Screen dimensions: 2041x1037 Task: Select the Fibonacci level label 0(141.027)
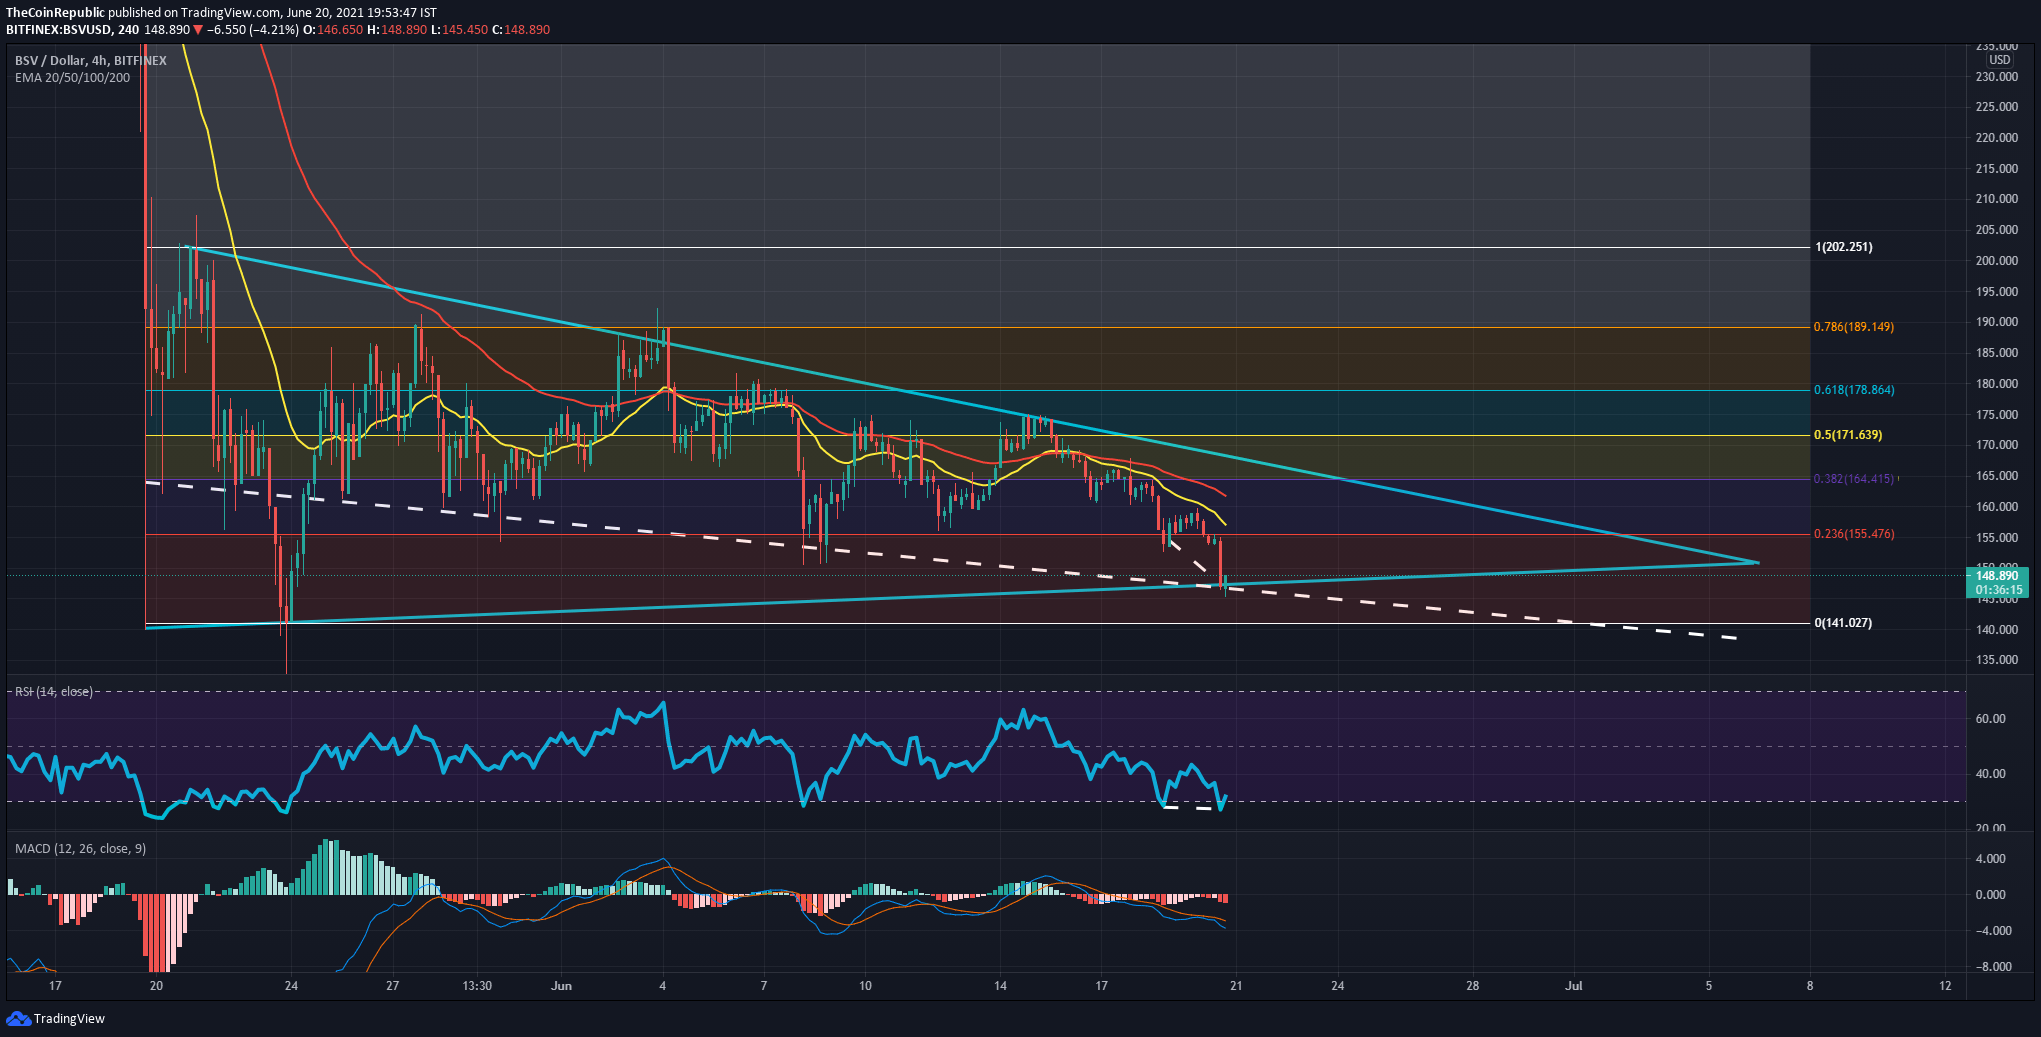[1843, 623]
